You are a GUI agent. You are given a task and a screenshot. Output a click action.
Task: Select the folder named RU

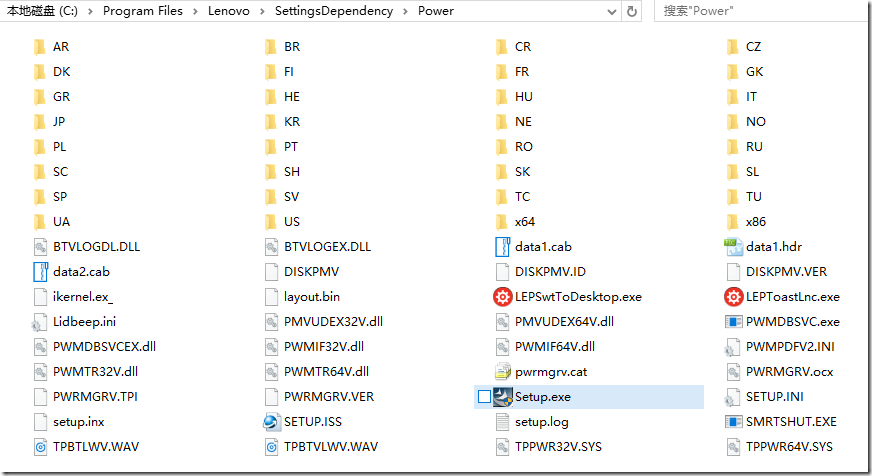click(x=754, y=147)
